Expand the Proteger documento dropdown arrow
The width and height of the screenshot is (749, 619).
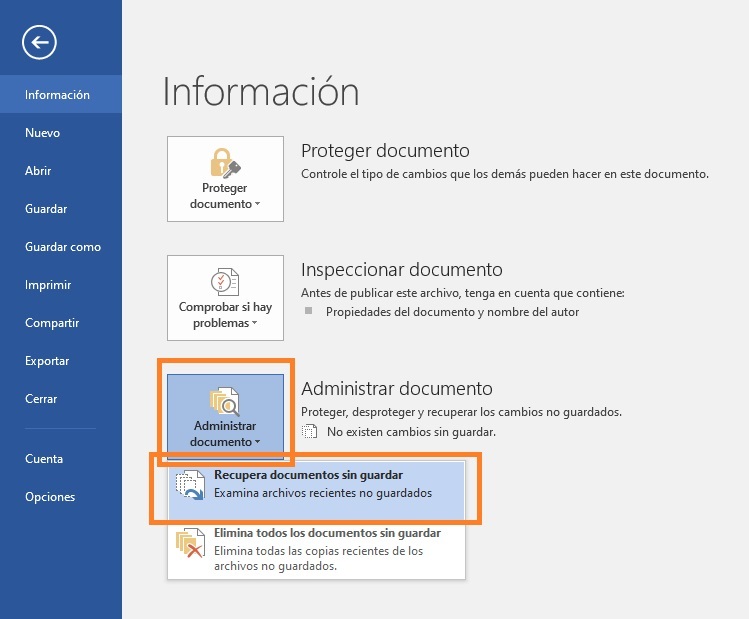pyautogui.click(x=257, y=204)
